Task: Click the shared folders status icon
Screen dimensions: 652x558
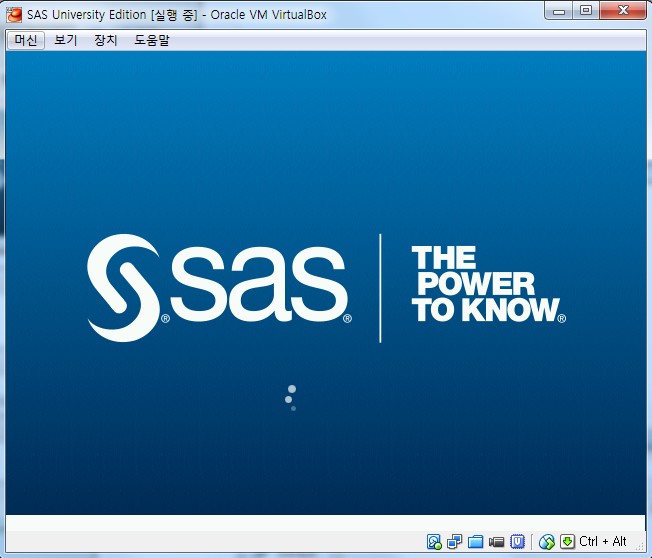Action: 475,541
